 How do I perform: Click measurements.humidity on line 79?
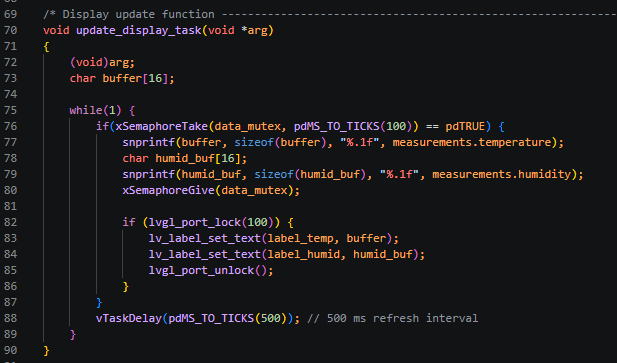502,174
